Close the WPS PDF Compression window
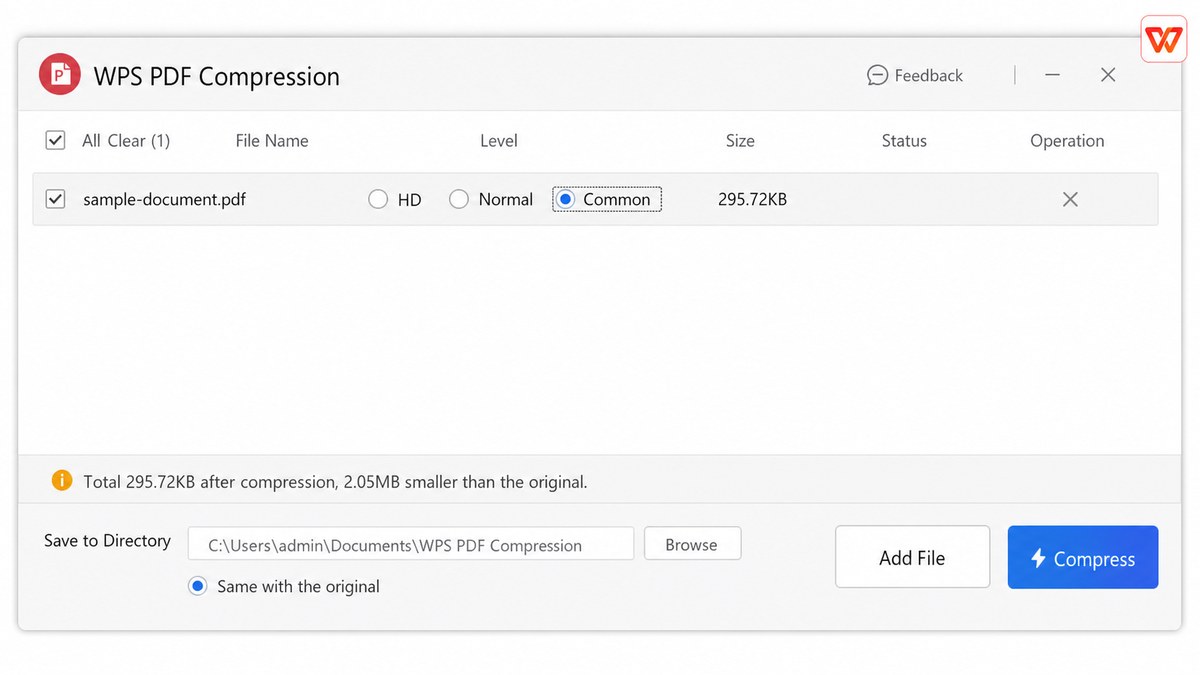Viewport: 1200px width, 675px height. [x=1108, y=75]
